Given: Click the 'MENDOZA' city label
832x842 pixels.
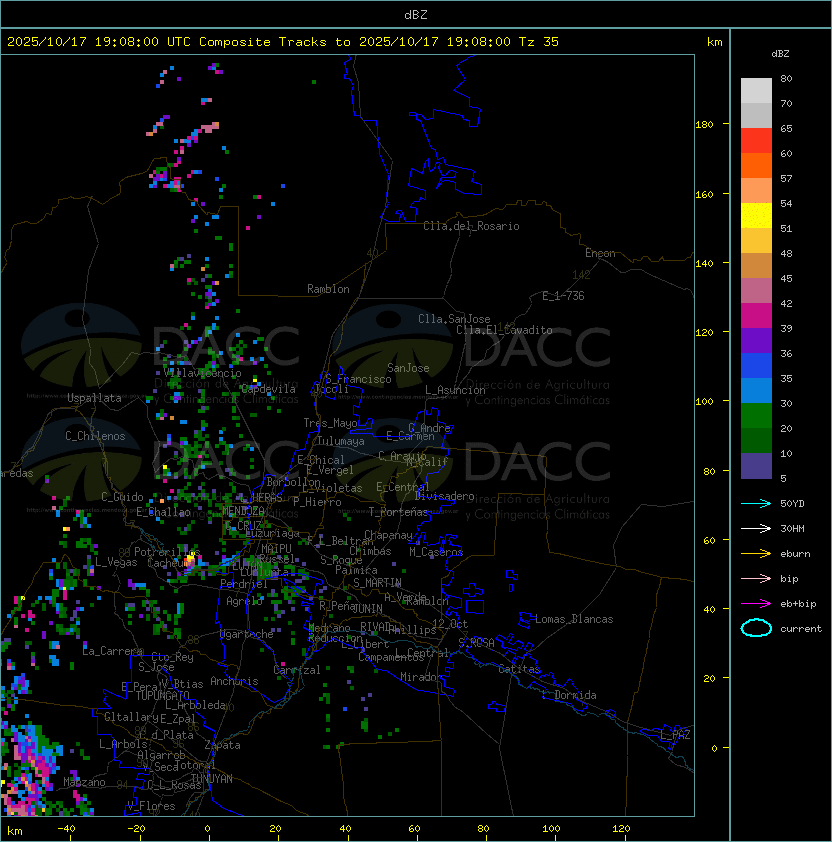Looking at the screenshot, I should click(x=243, y=511).
